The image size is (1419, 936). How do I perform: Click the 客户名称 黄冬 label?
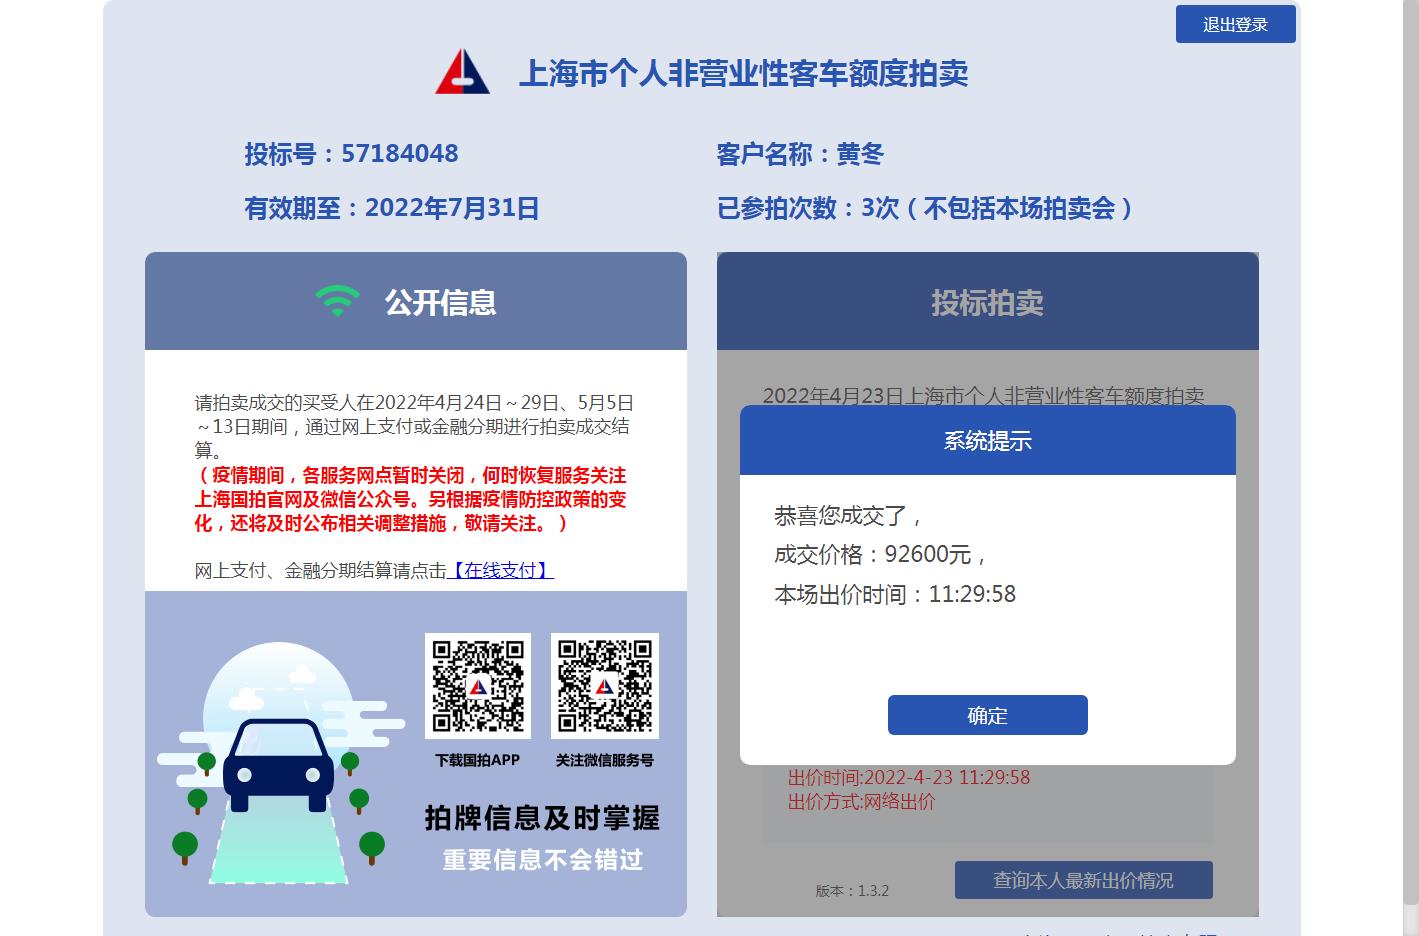coord(800,154)
